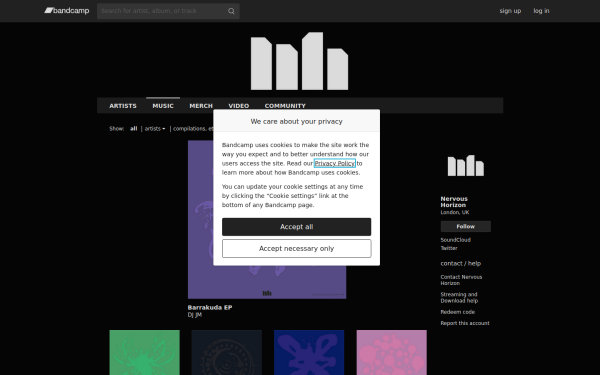Click the DJ JM artist name
Viewport: 600px width, 375px height.
click(195, 315)
